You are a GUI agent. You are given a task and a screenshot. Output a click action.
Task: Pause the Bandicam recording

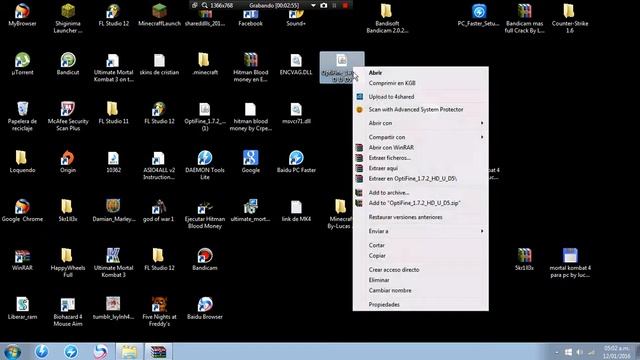click(335, 5)
